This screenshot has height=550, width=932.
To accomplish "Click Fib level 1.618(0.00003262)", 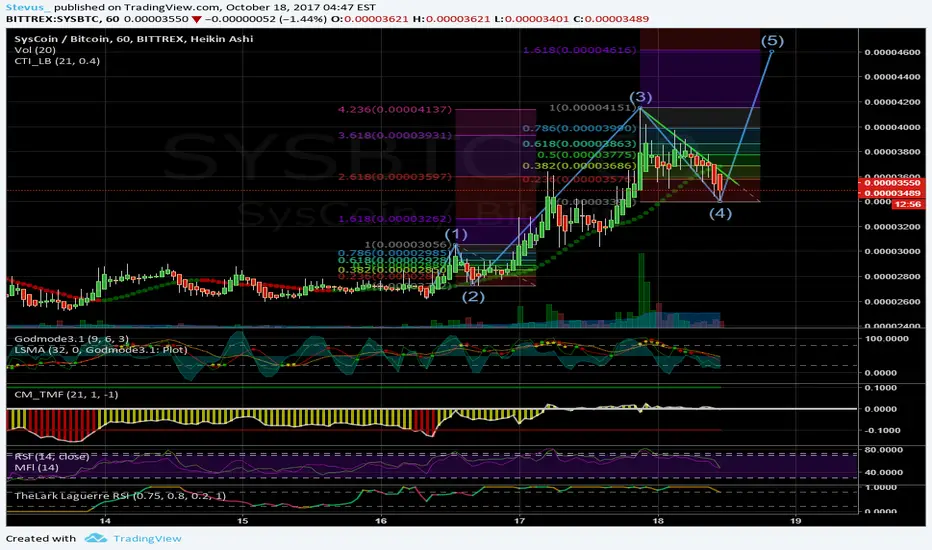I will tap(395, 219).
